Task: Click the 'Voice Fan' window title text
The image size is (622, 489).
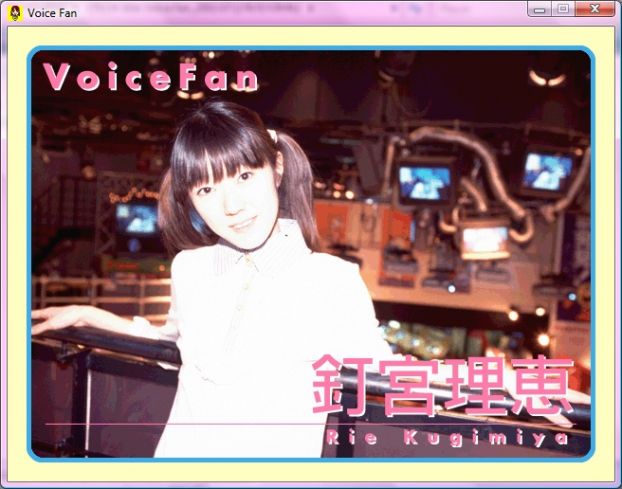Action: [52, 13]
